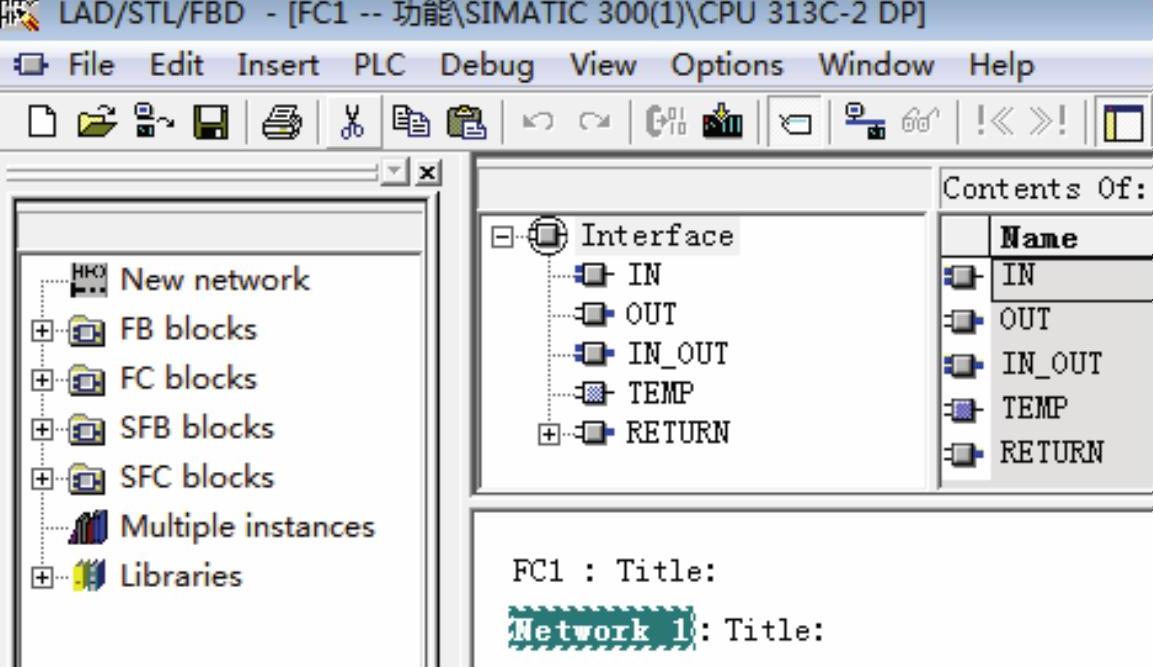This screenshot has width=1153, height=667.
Task: Toggle the details pane layout icon
Action: (1123, 123)
